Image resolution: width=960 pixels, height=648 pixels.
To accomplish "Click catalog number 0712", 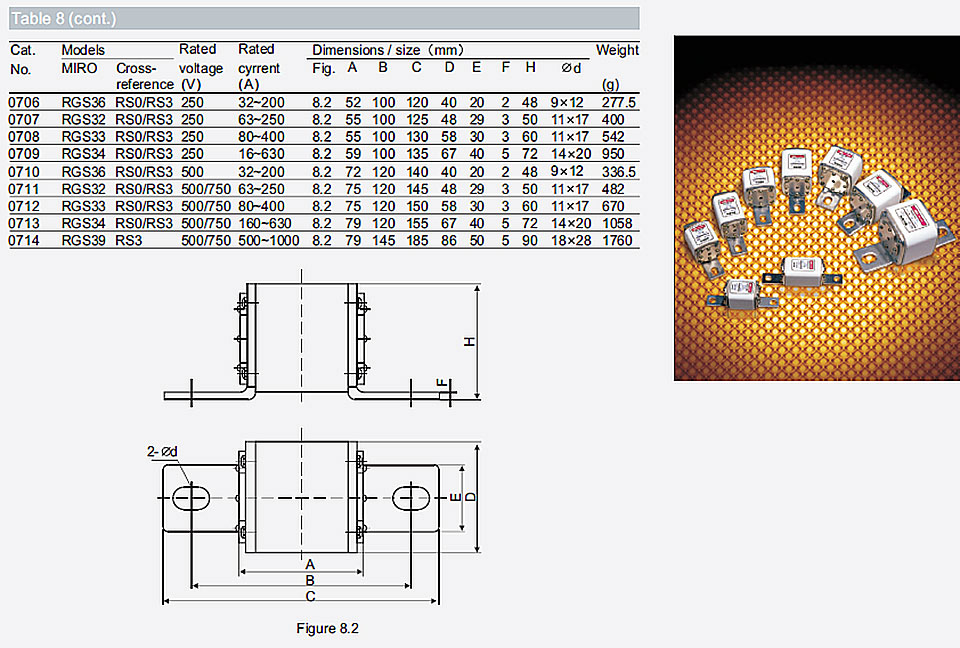I will 24,206.
